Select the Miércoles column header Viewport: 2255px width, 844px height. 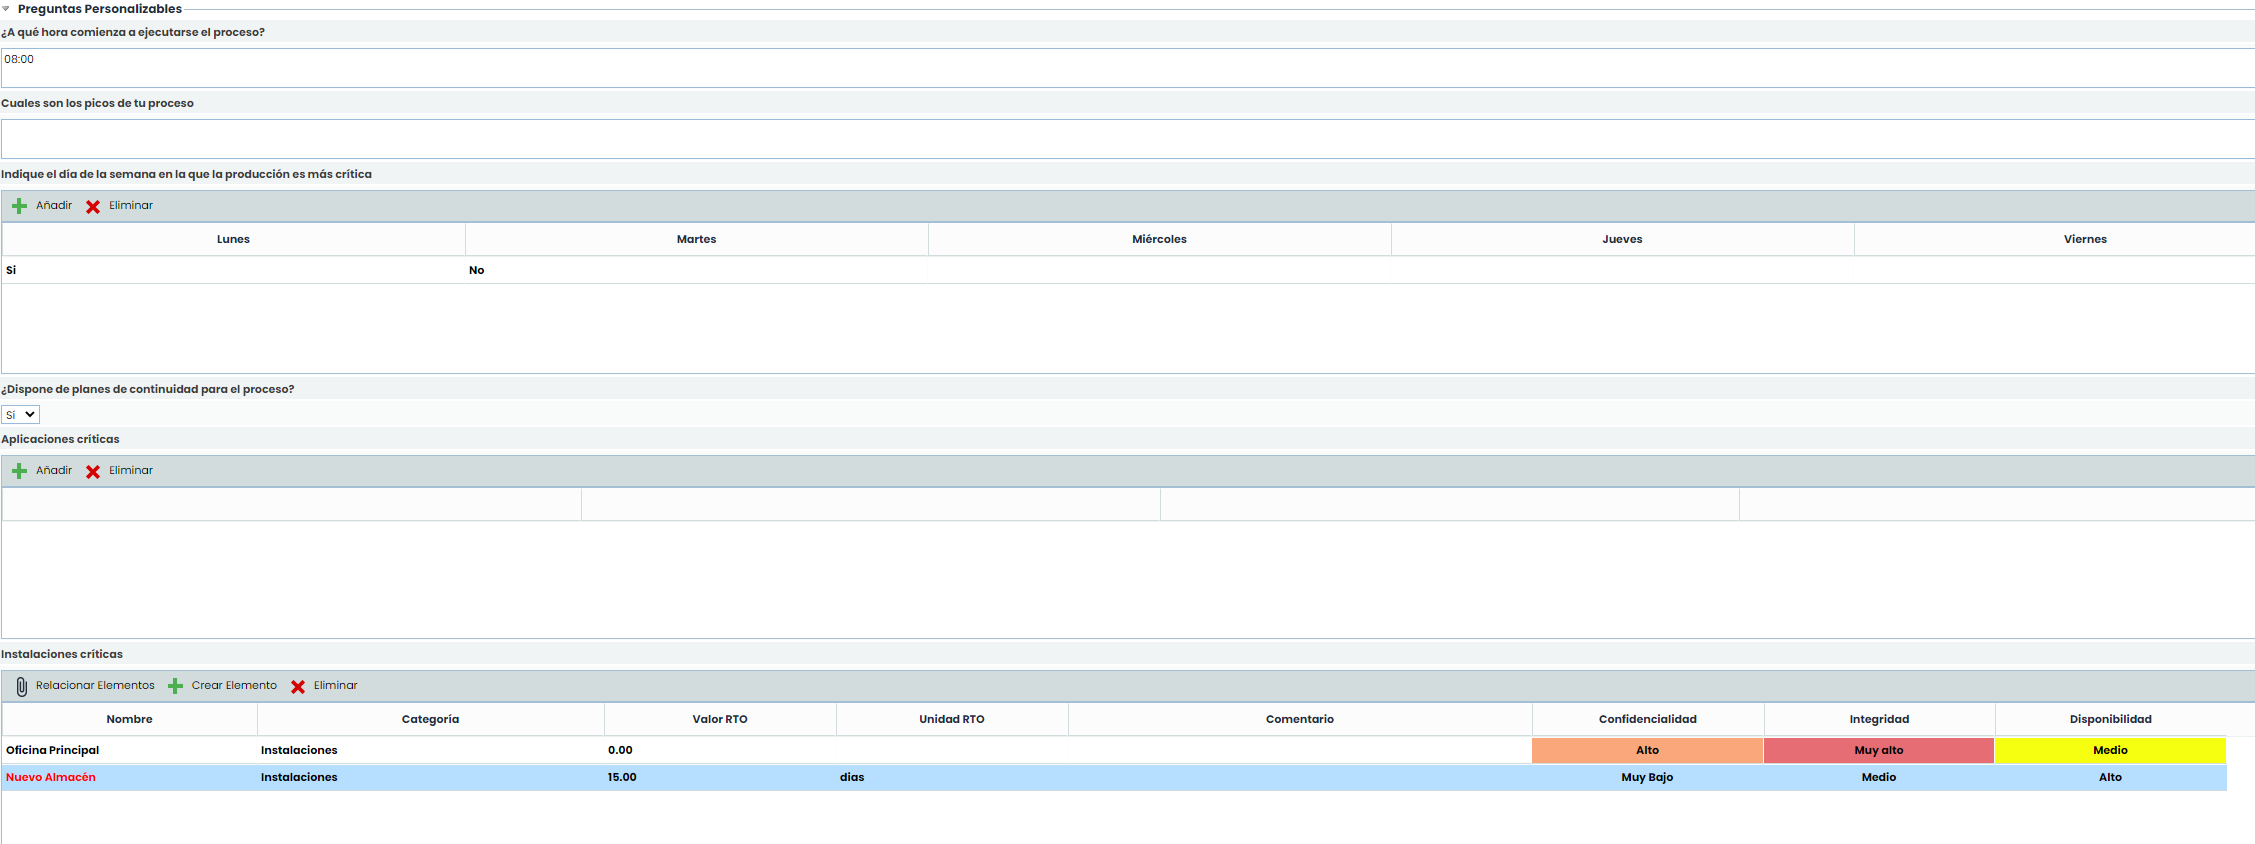(1159, 240)
